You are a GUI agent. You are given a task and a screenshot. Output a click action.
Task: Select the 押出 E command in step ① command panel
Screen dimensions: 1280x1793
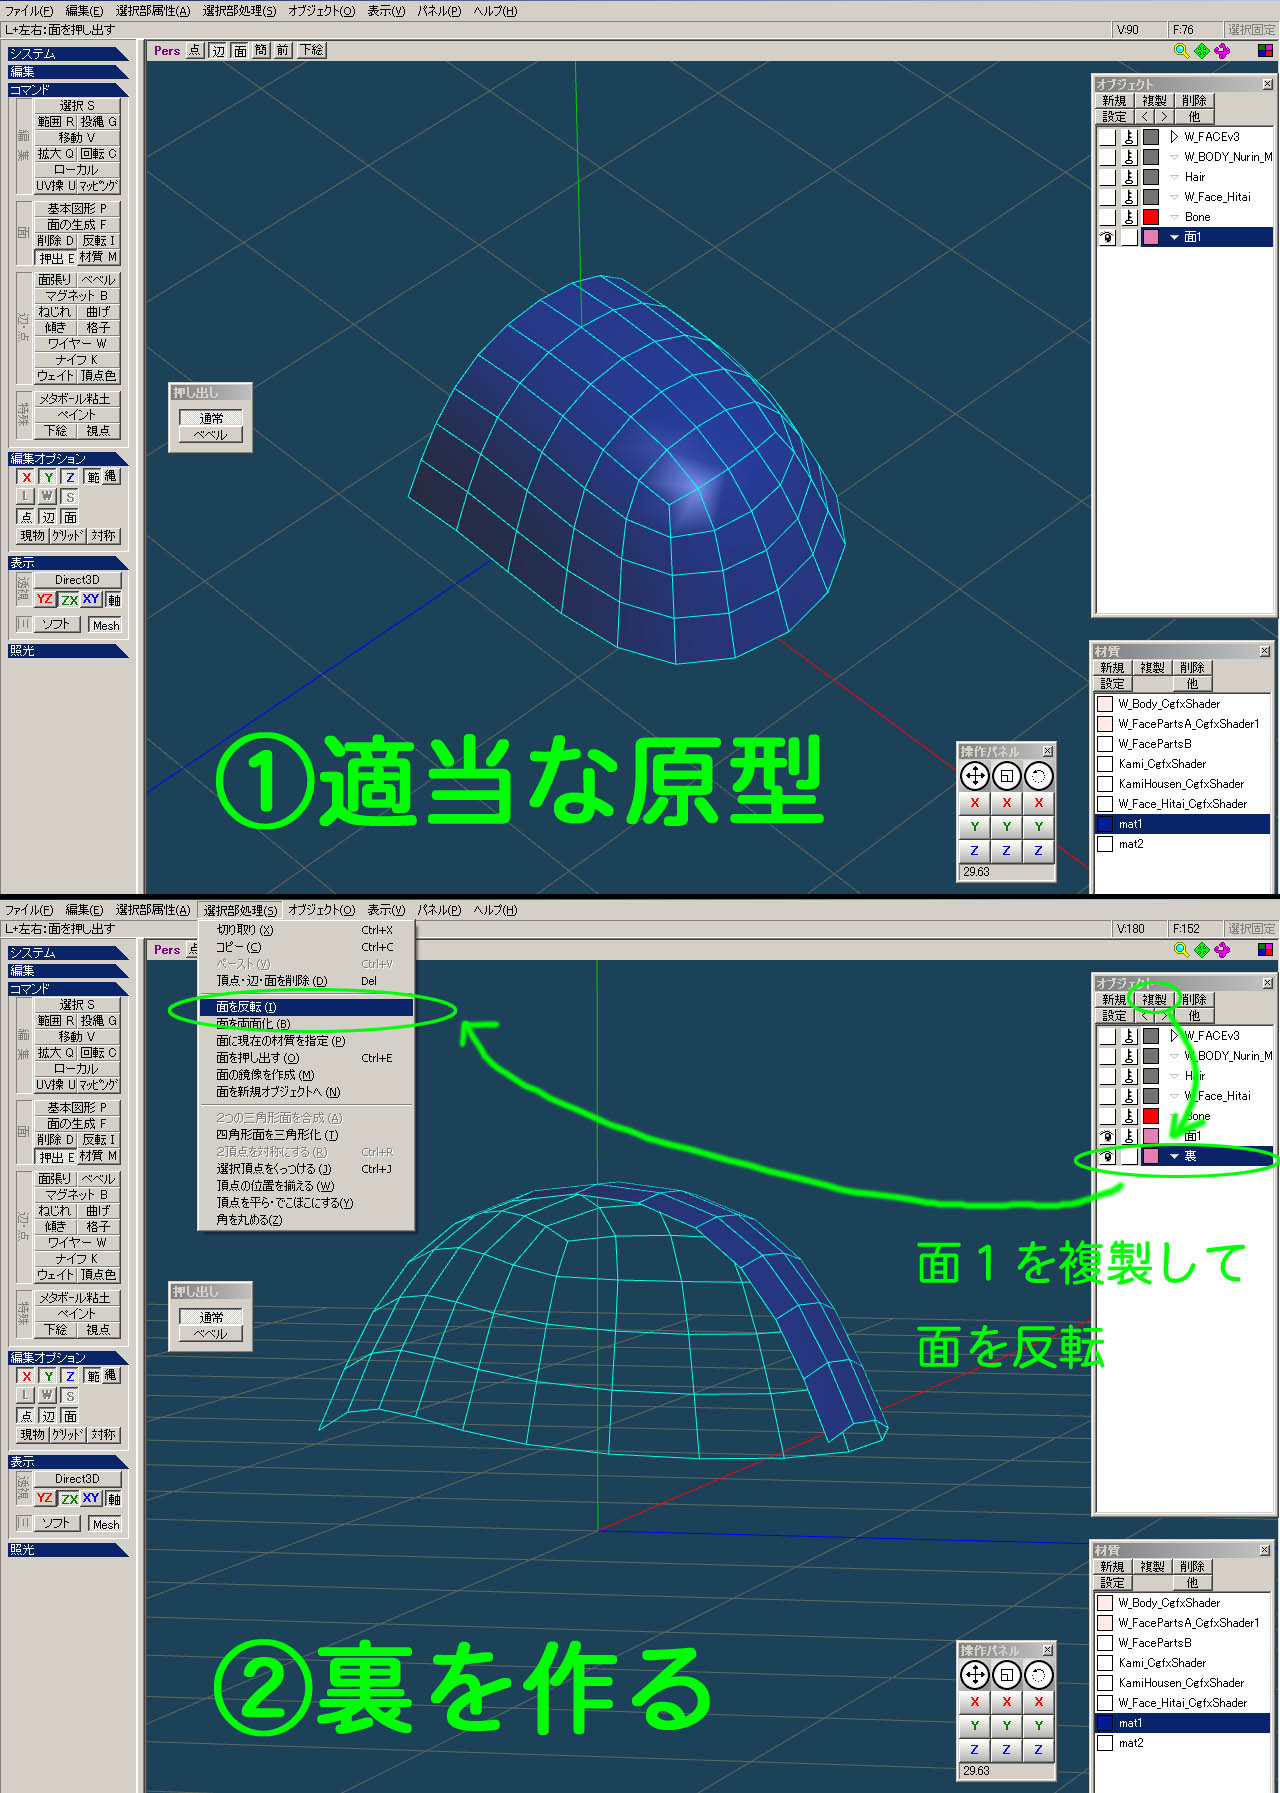coord(57,258)
